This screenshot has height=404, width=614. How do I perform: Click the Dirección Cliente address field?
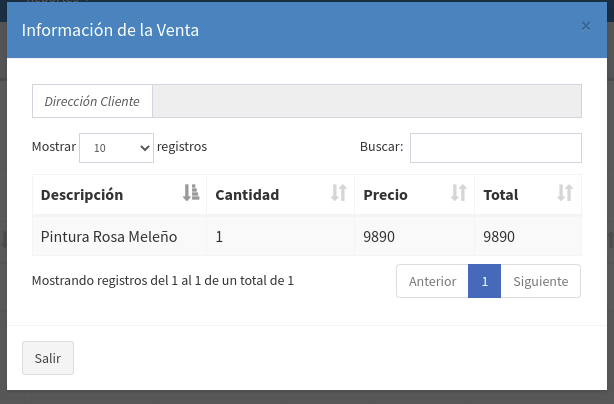coord(367,102)
